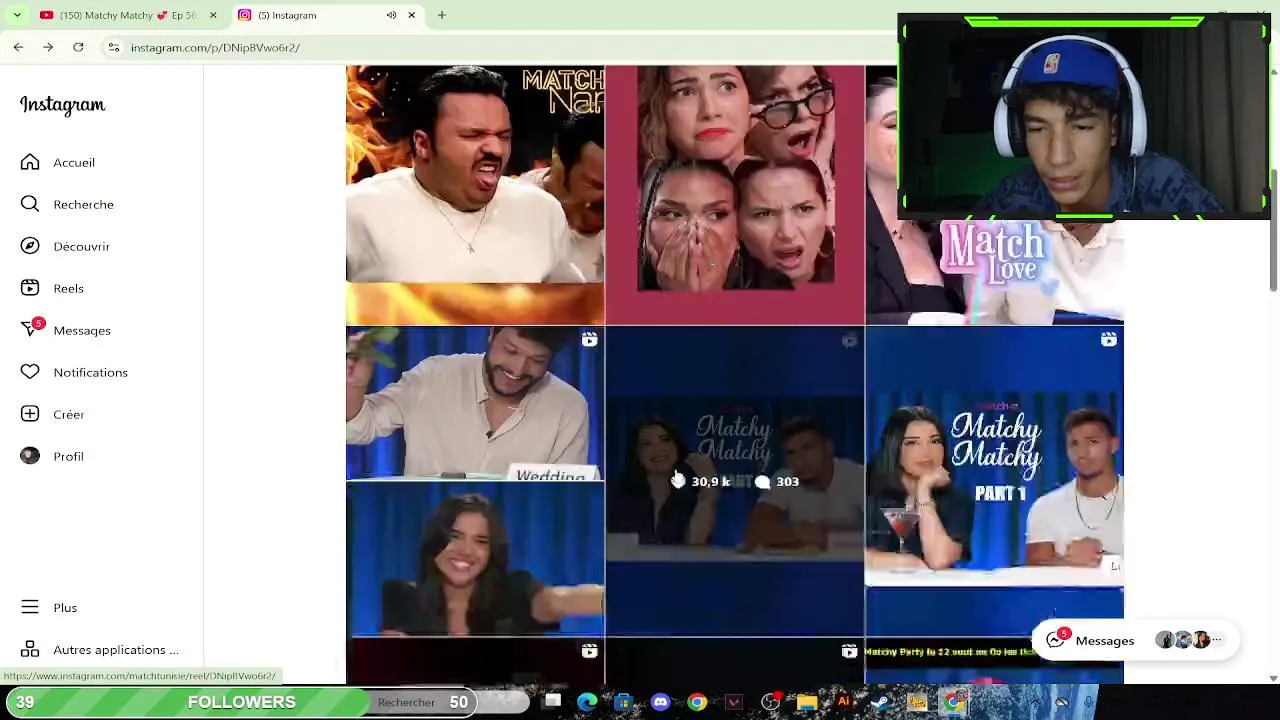This screenshot has height=720, width=1280.
Task: Close the Matchy Matchy YouTube tab
Action: (x=212, y=15)
